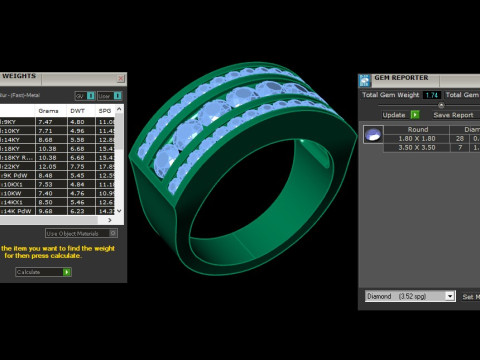Select the 14KY metal row

click(x=57, y=140)
